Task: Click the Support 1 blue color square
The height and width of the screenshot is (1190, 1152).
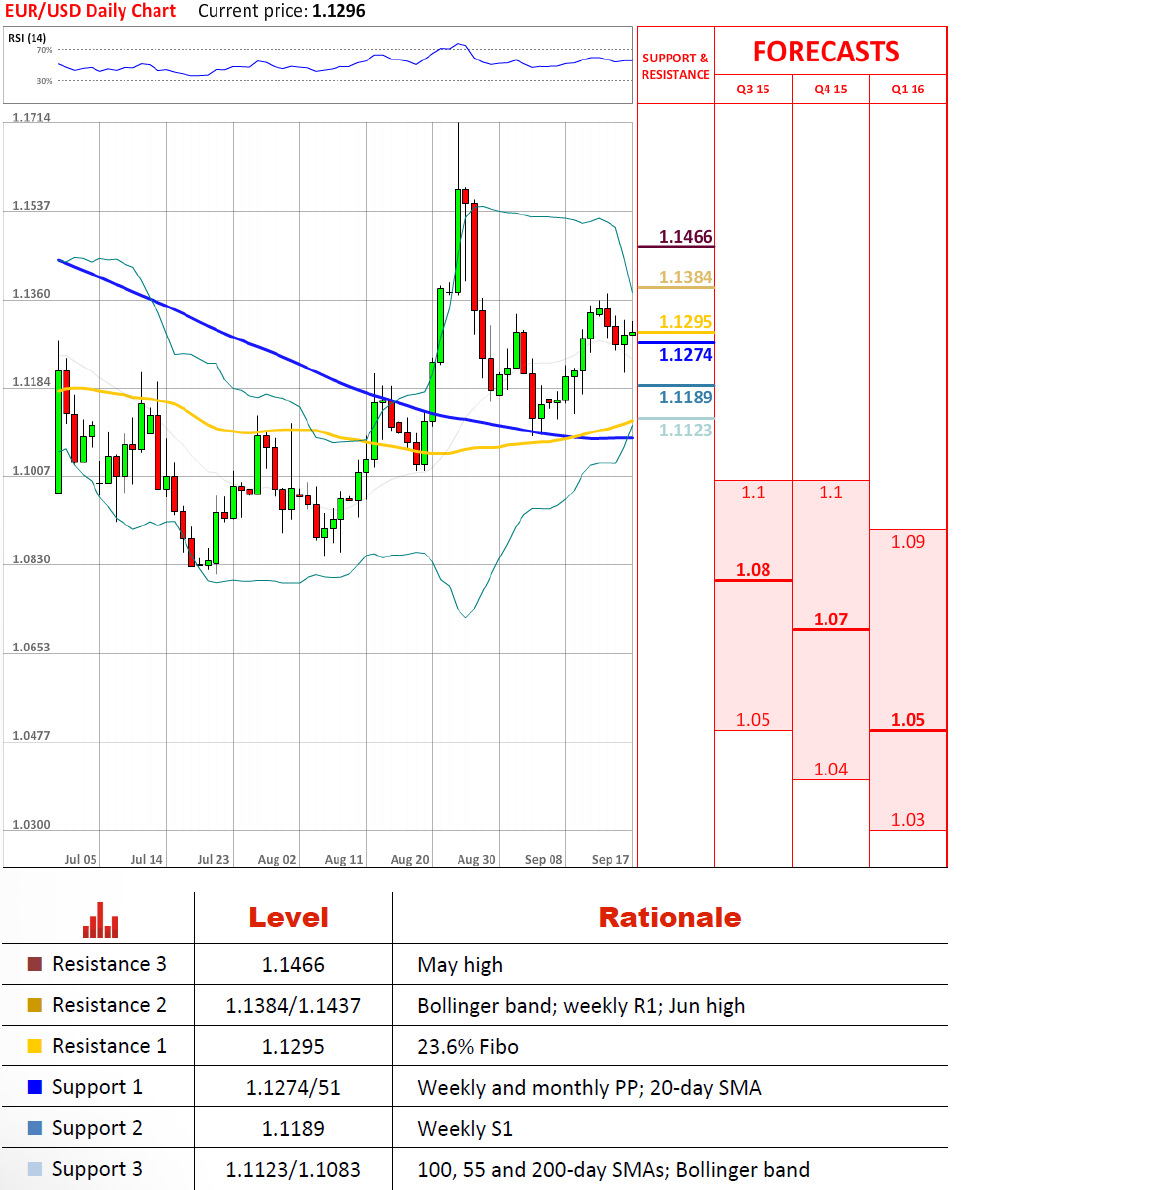Action: click(x=35, y=1087)
